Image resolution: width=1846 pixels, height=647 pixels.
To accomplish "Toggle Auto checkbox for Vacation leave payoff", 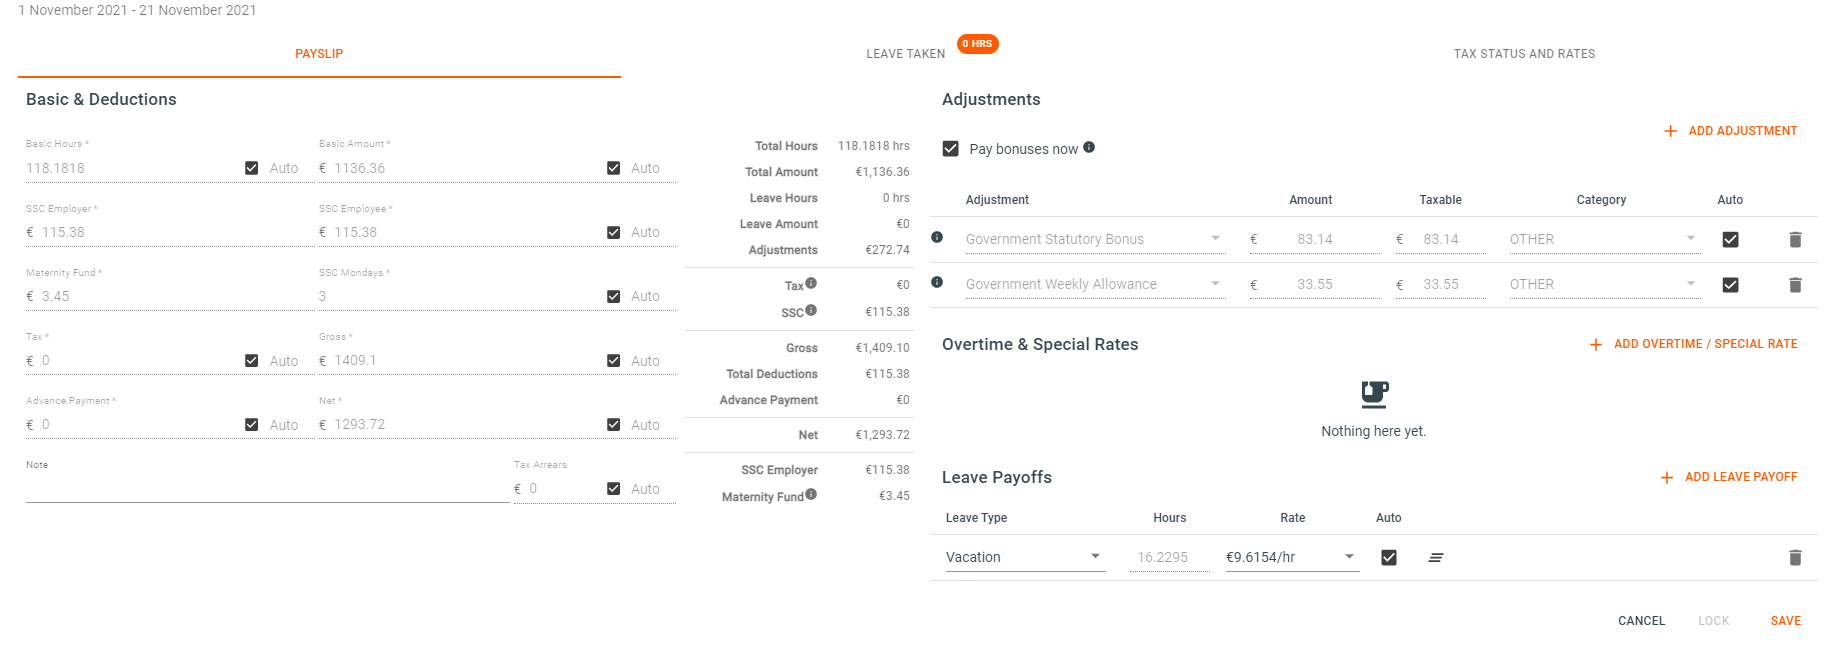I will pos(1389,557).
